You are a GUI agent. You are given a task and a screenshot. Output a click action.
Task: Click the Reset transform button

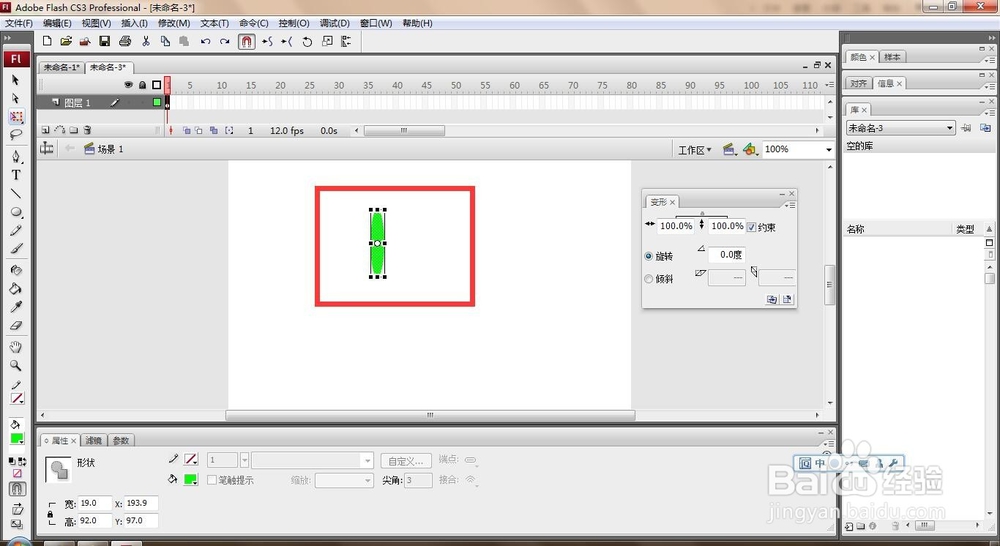(x=787, y=299)
